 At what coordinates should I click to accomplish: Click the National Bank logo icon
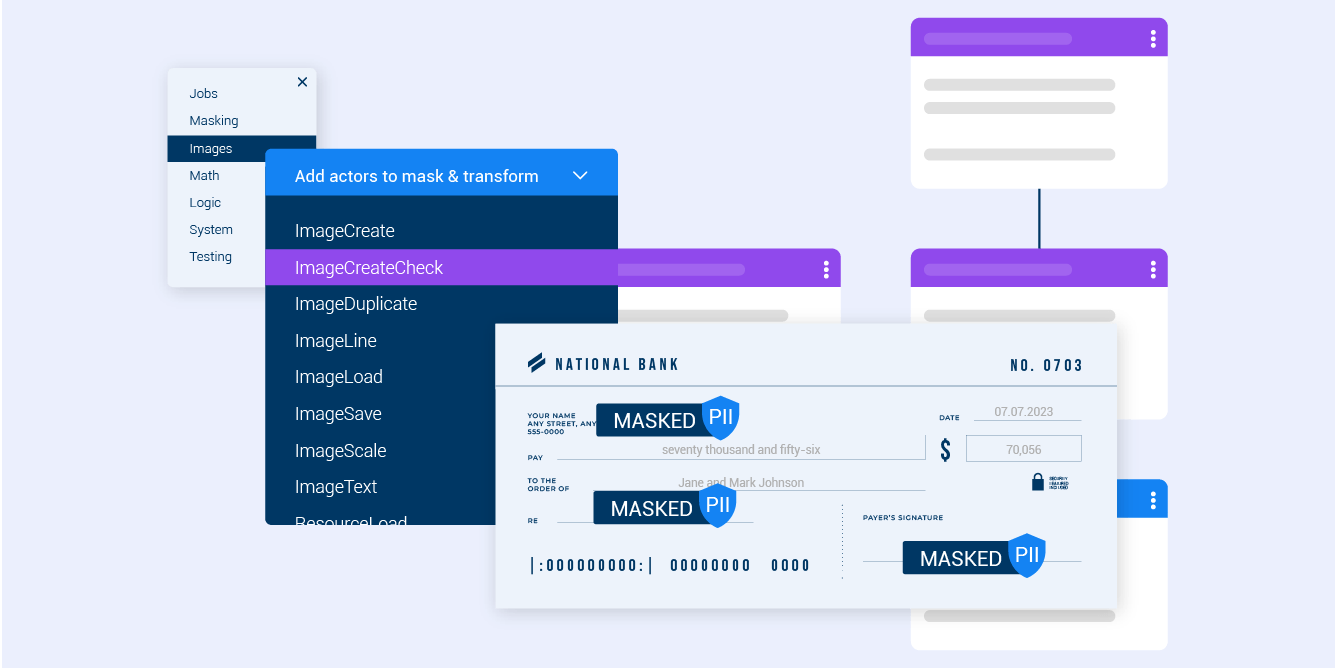coord(538,364)
